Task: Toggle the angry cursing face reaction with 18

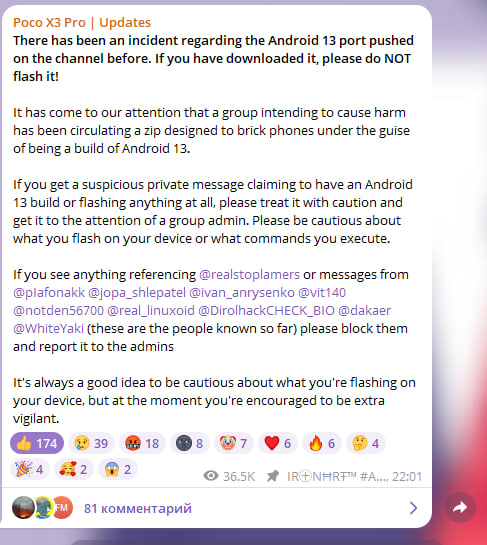Action: tap(142, 443)
